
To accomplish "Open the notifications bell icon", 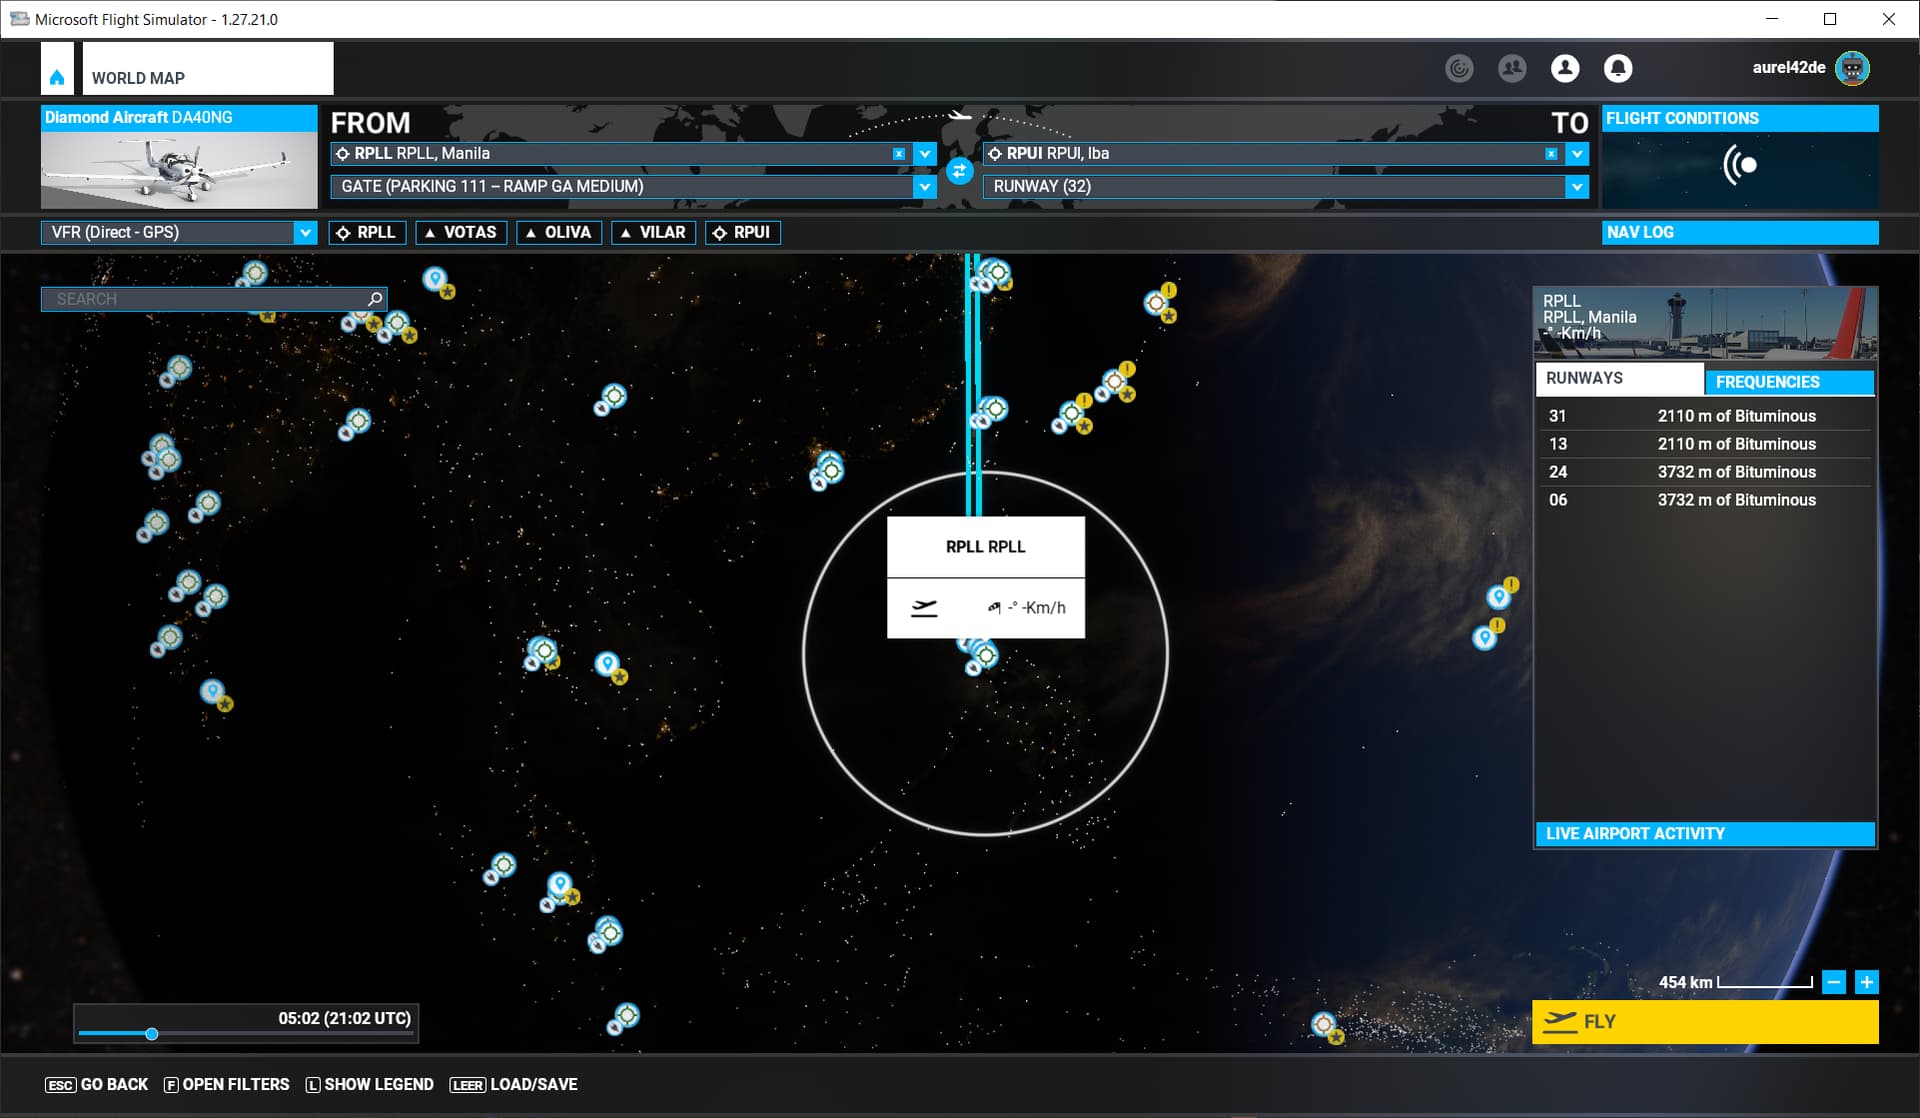I will (1617, 68).
